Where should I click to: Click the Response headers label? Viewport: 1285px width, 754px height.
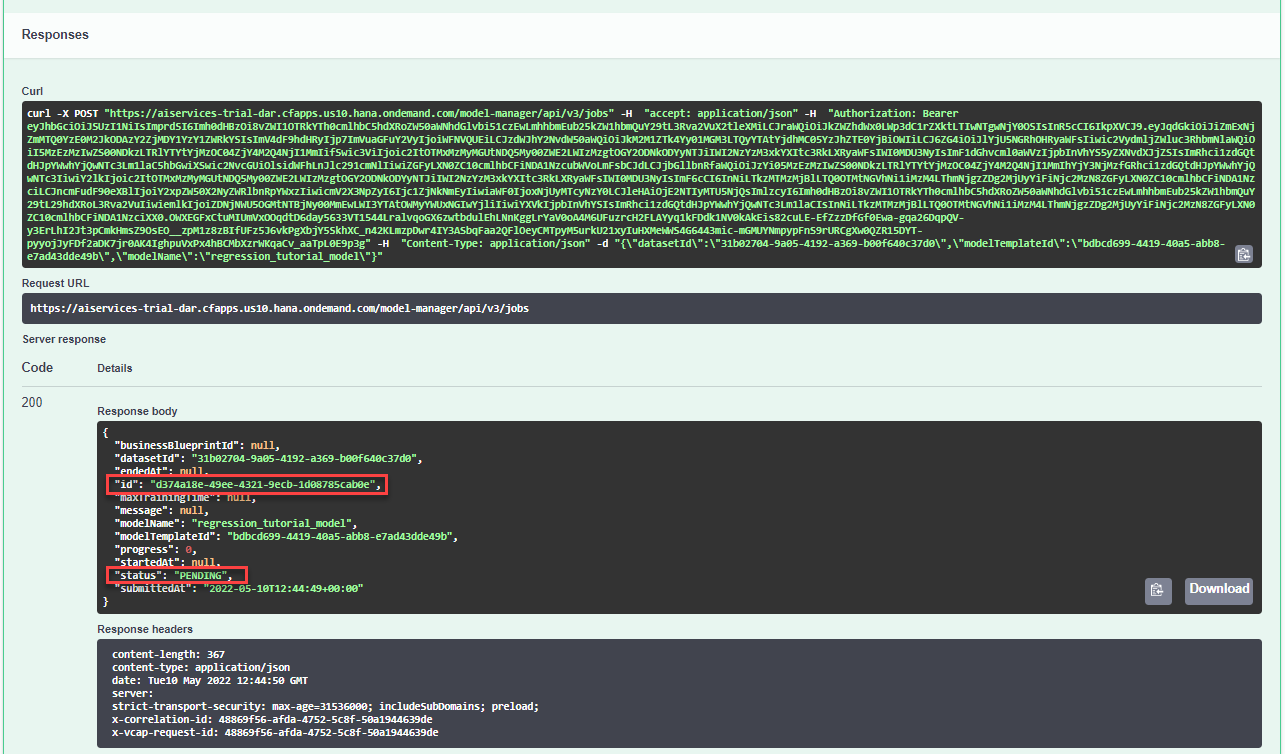click(145, 630)
